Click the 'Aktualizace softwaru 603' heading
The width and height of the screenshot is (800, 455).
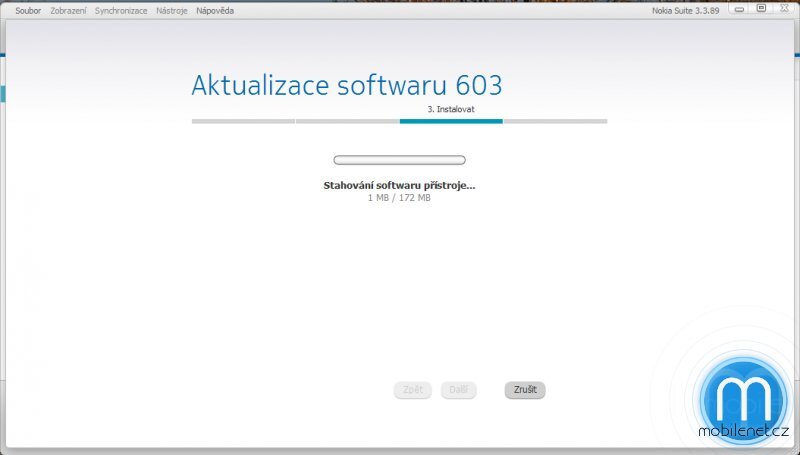point(347,84)
